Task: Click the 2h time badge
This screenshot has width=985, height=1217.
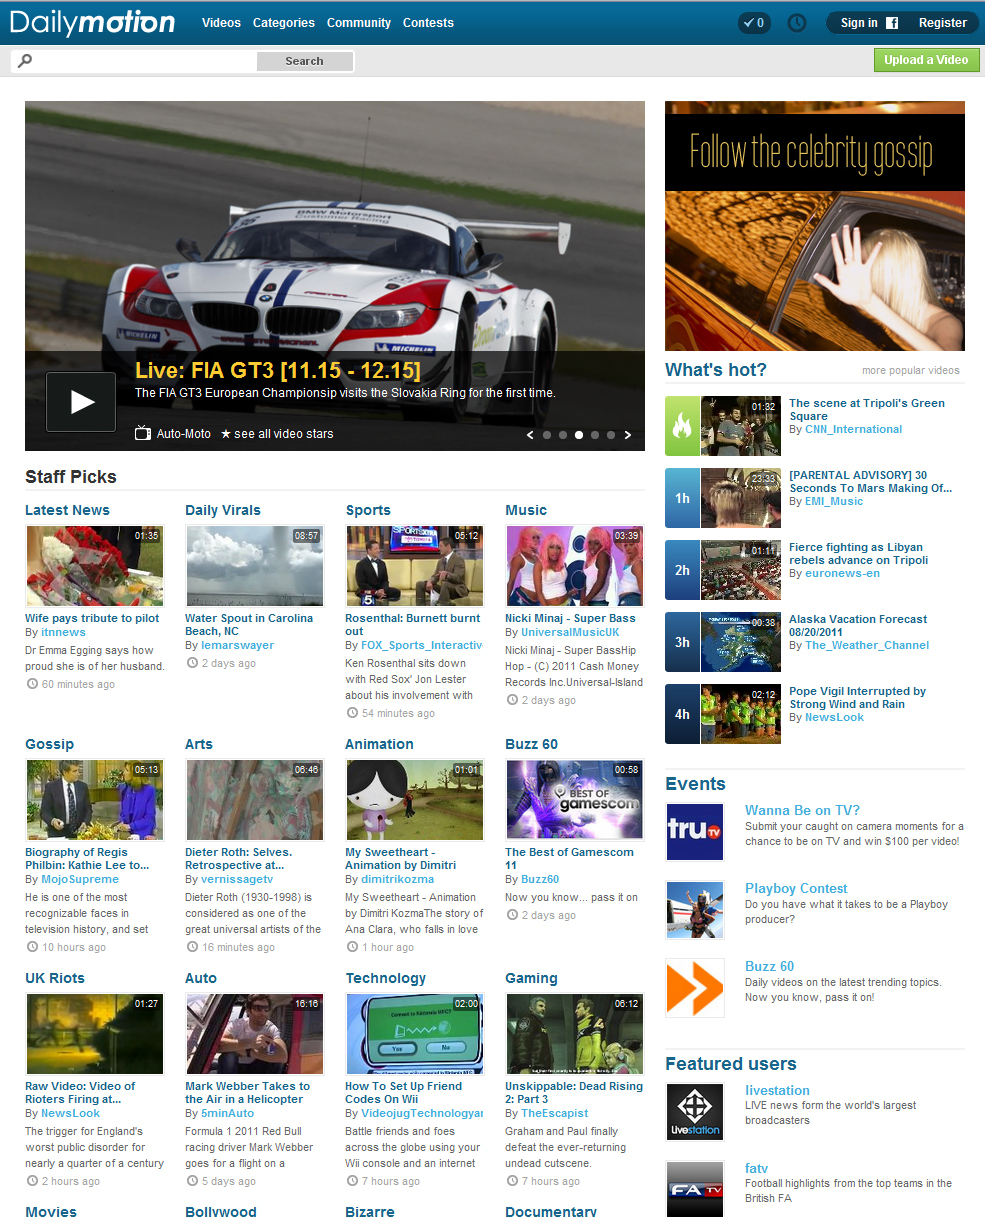Action: click(x=682, y=570)
